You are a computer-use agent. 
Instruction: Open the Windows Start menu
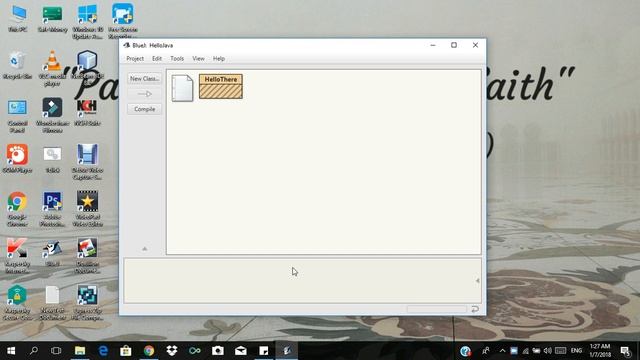pos(11,351)
